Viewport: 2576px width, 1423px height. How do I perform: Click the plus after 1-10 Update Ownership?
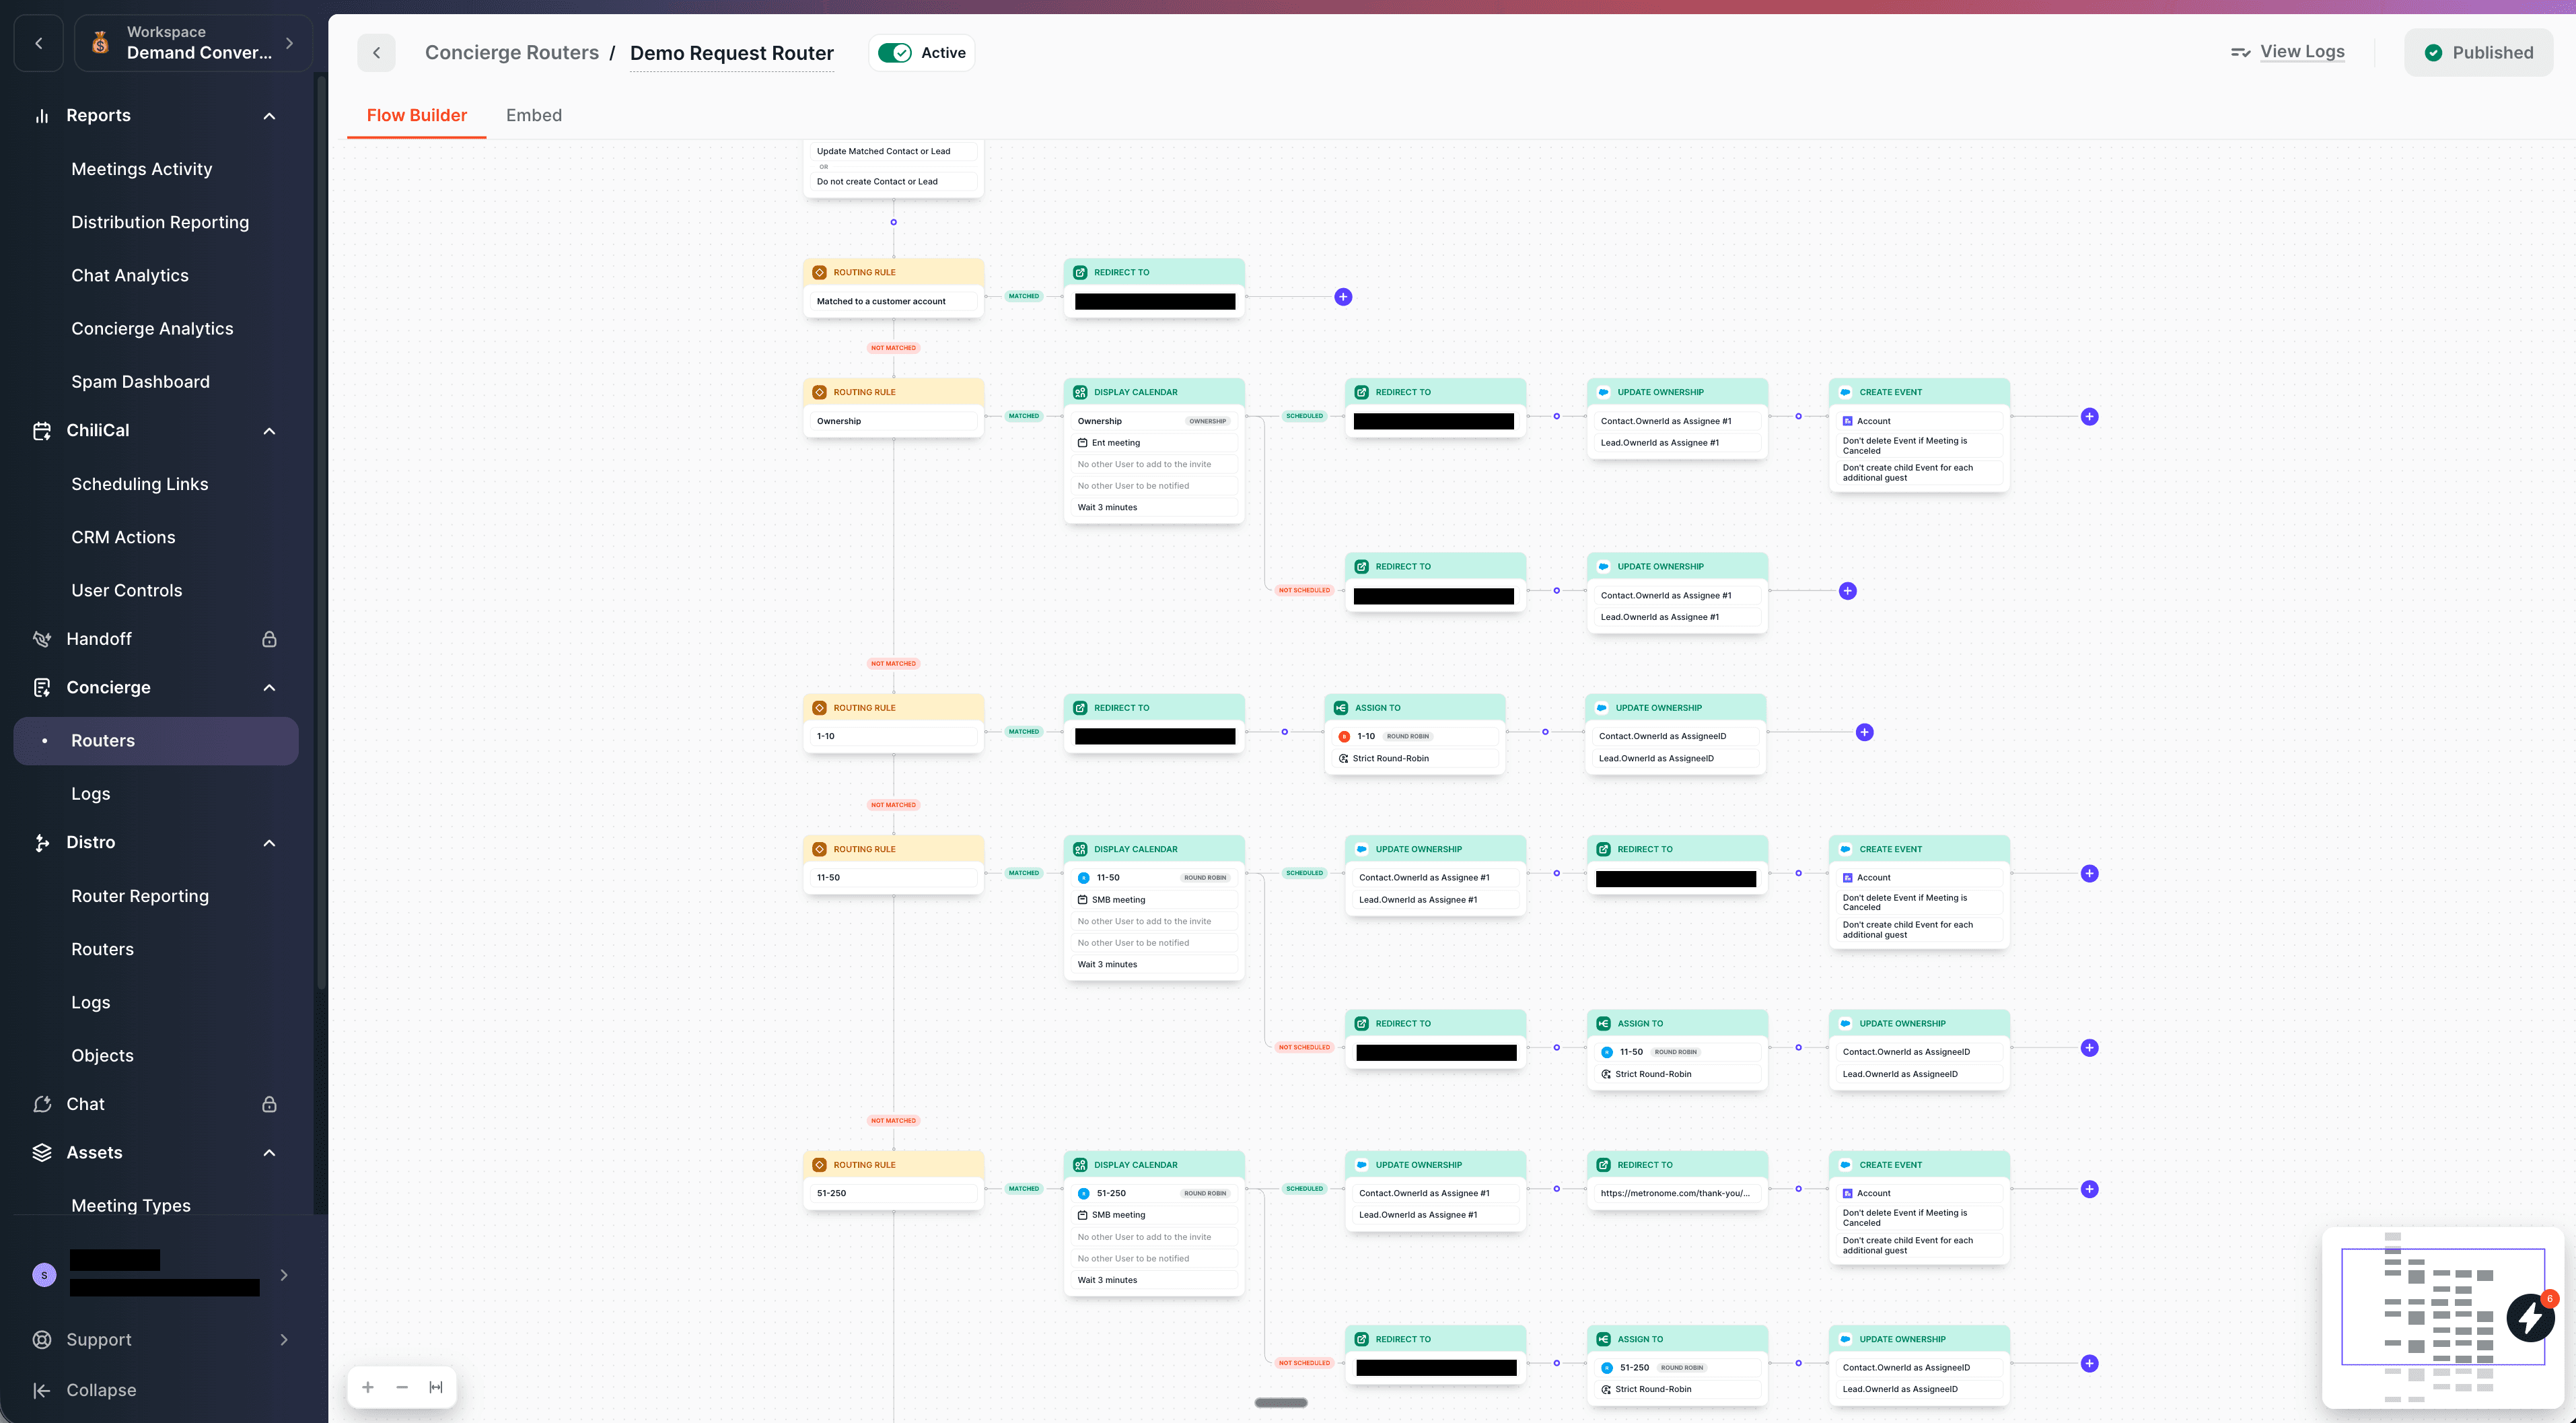pyautogui.click(x=1864, y=733)
